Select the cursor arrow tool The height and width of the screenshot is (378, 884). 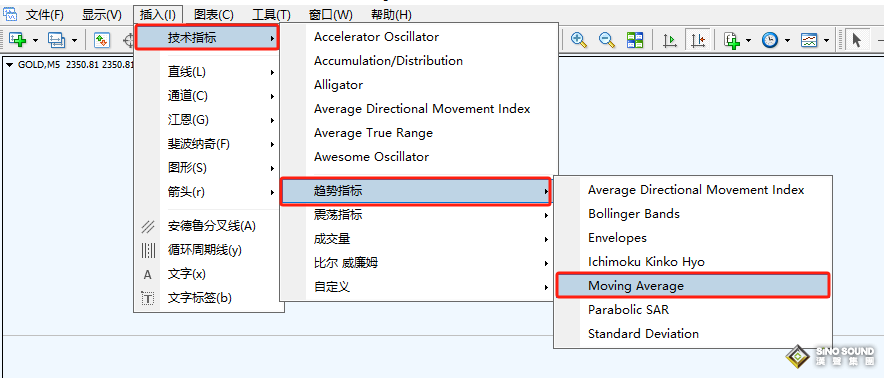pos(857,40)
